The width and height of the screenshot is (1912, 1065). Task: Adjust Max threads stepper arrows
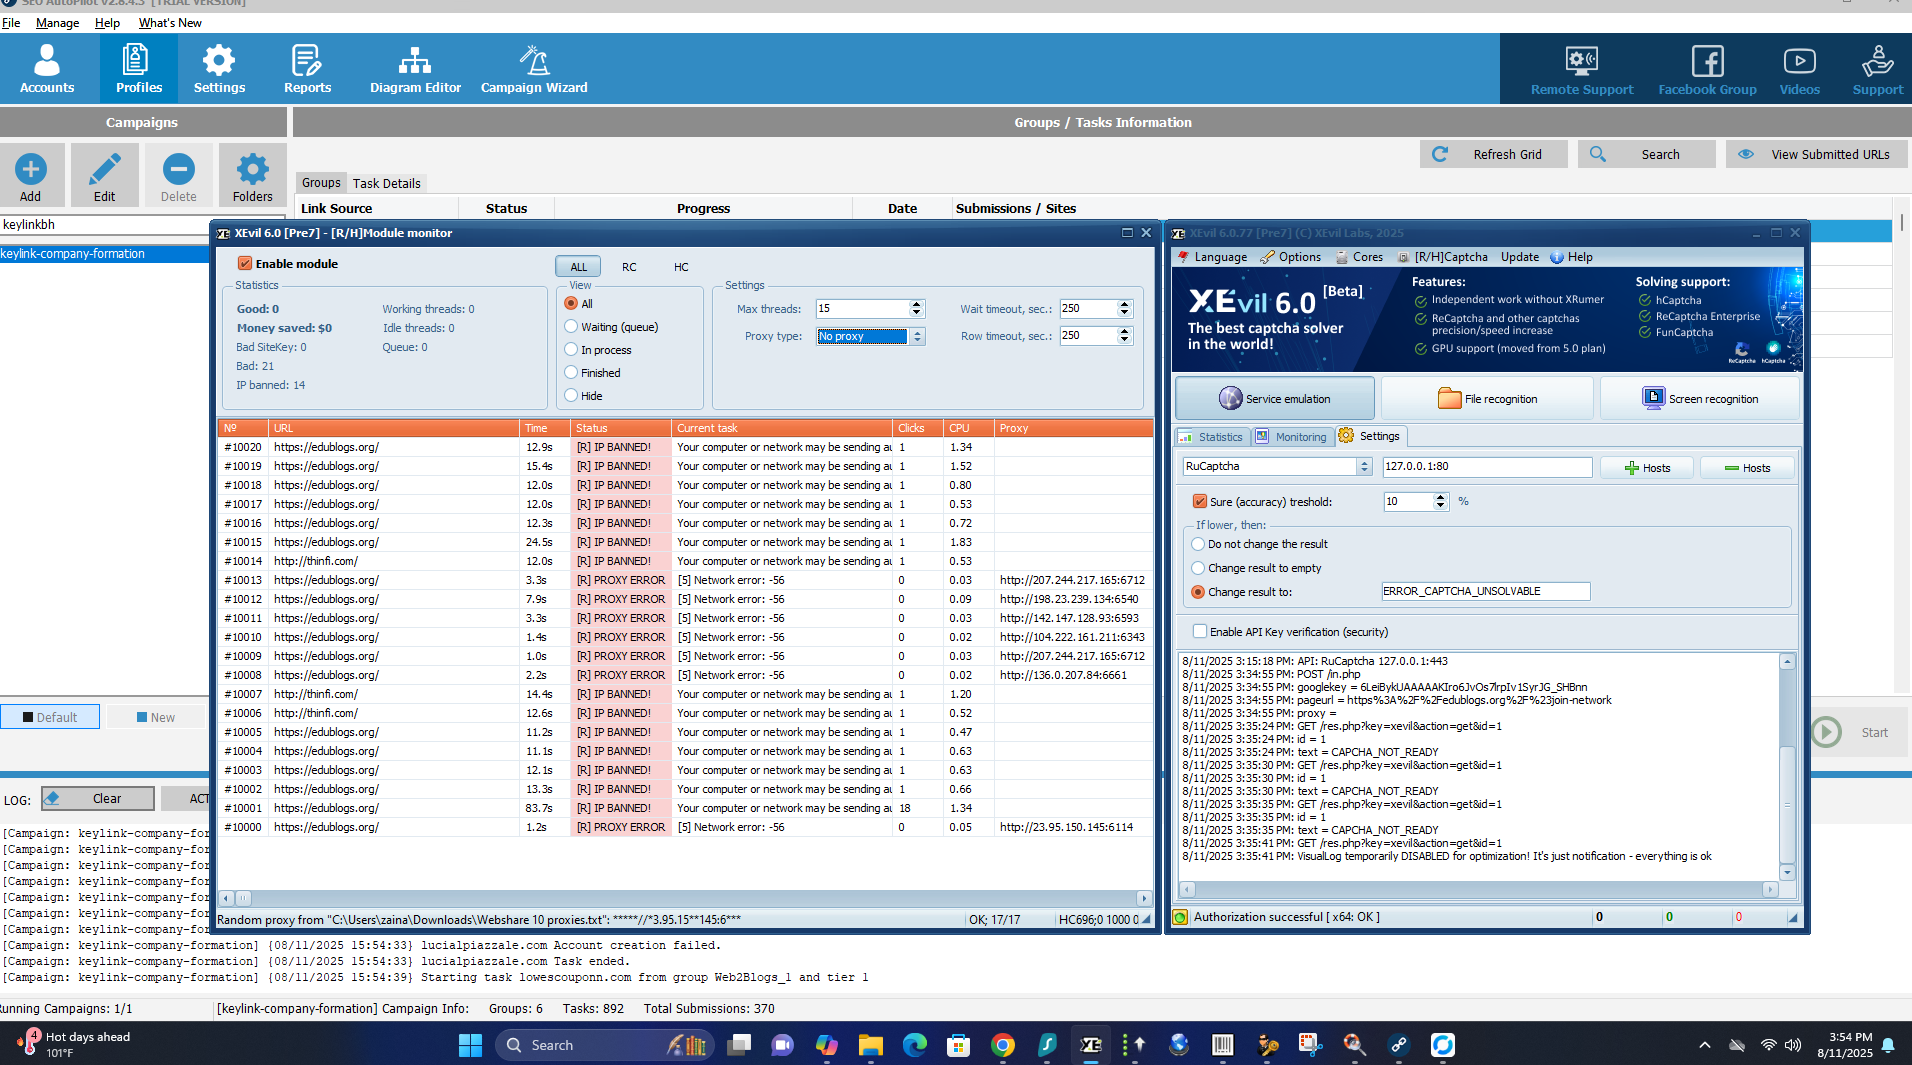pos(916,309)
